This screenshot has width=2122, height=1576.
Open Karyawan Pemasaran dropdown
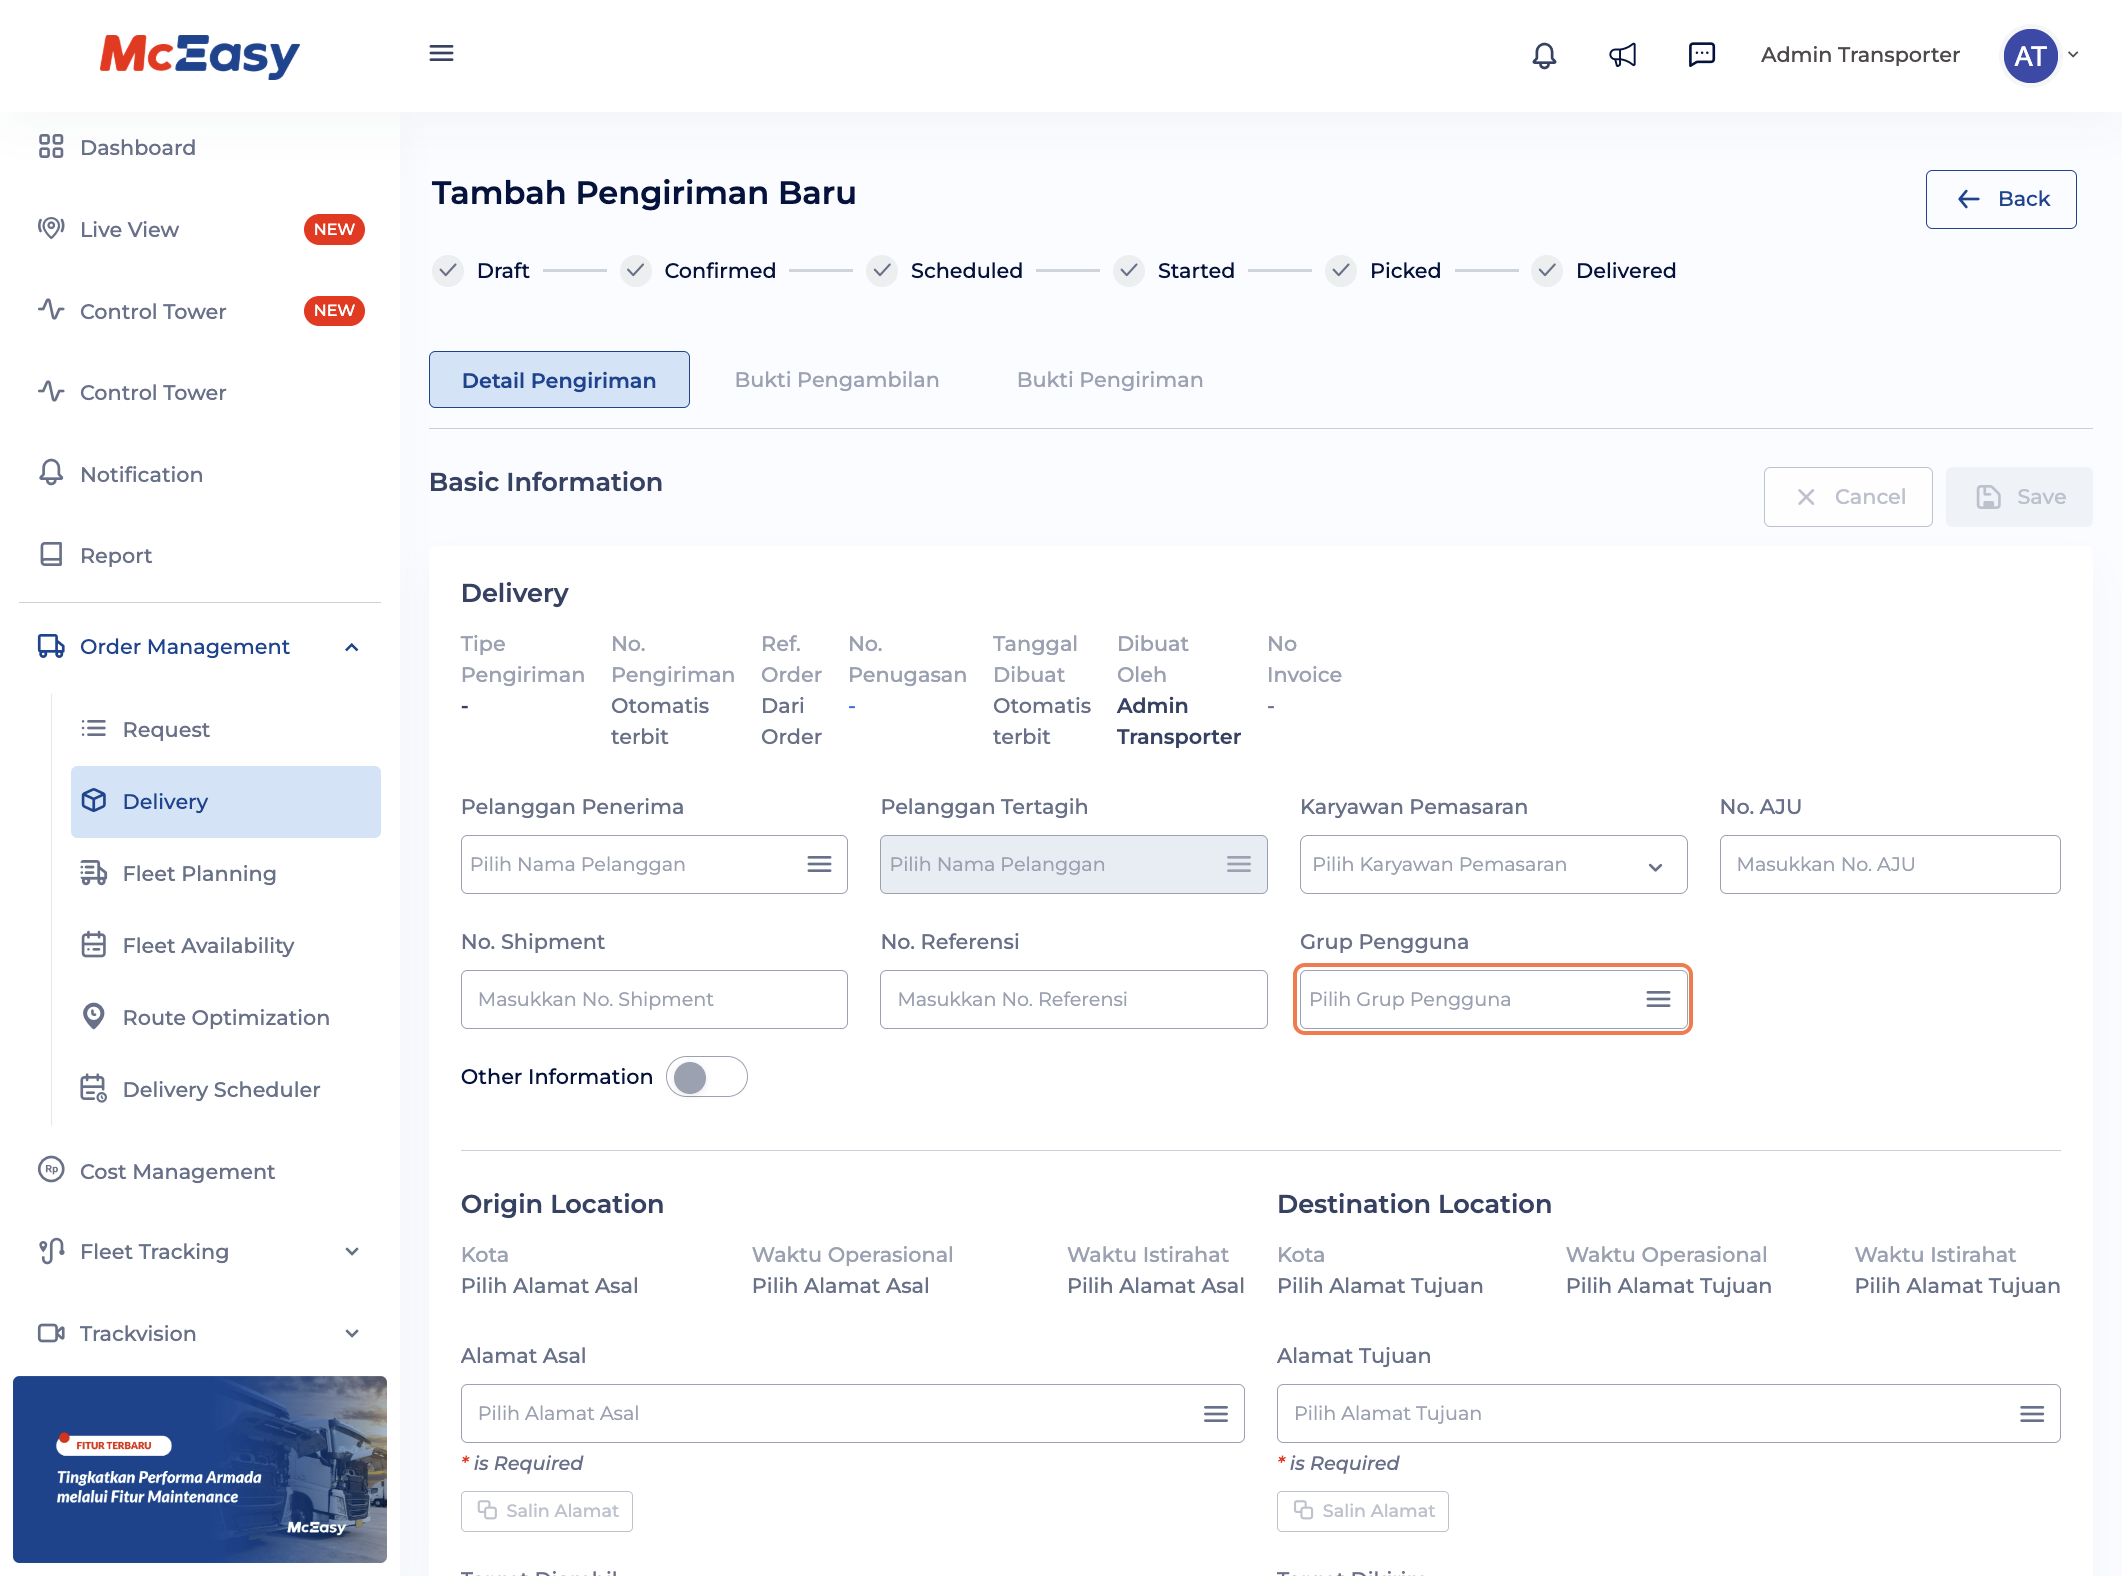pos(1492,864)
